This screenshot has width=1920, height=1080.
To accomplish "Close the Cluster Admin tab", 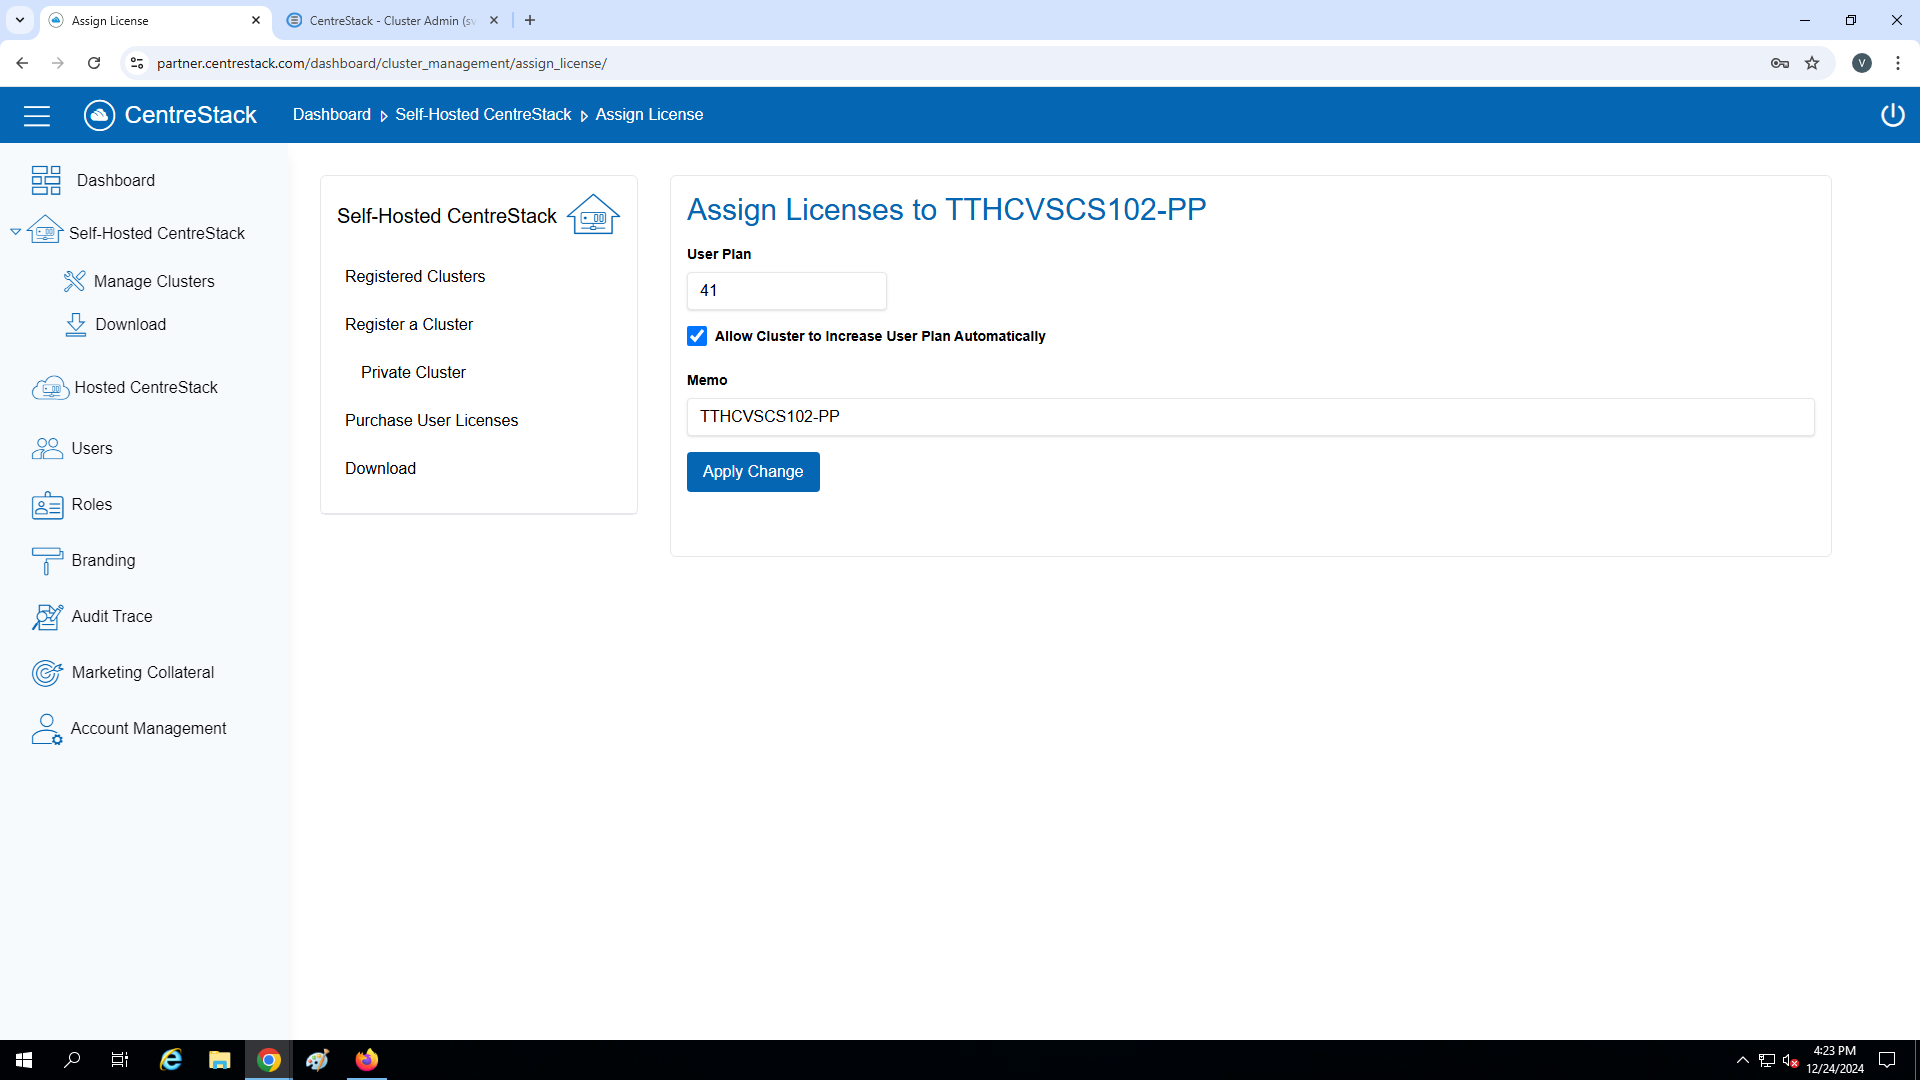I will tap(494, 20).
